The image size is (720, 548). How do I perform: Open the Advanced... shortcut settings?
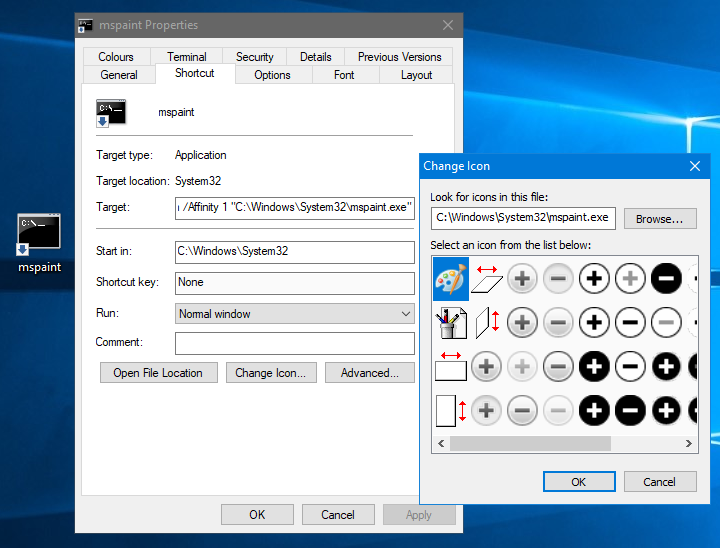(370, 373)
